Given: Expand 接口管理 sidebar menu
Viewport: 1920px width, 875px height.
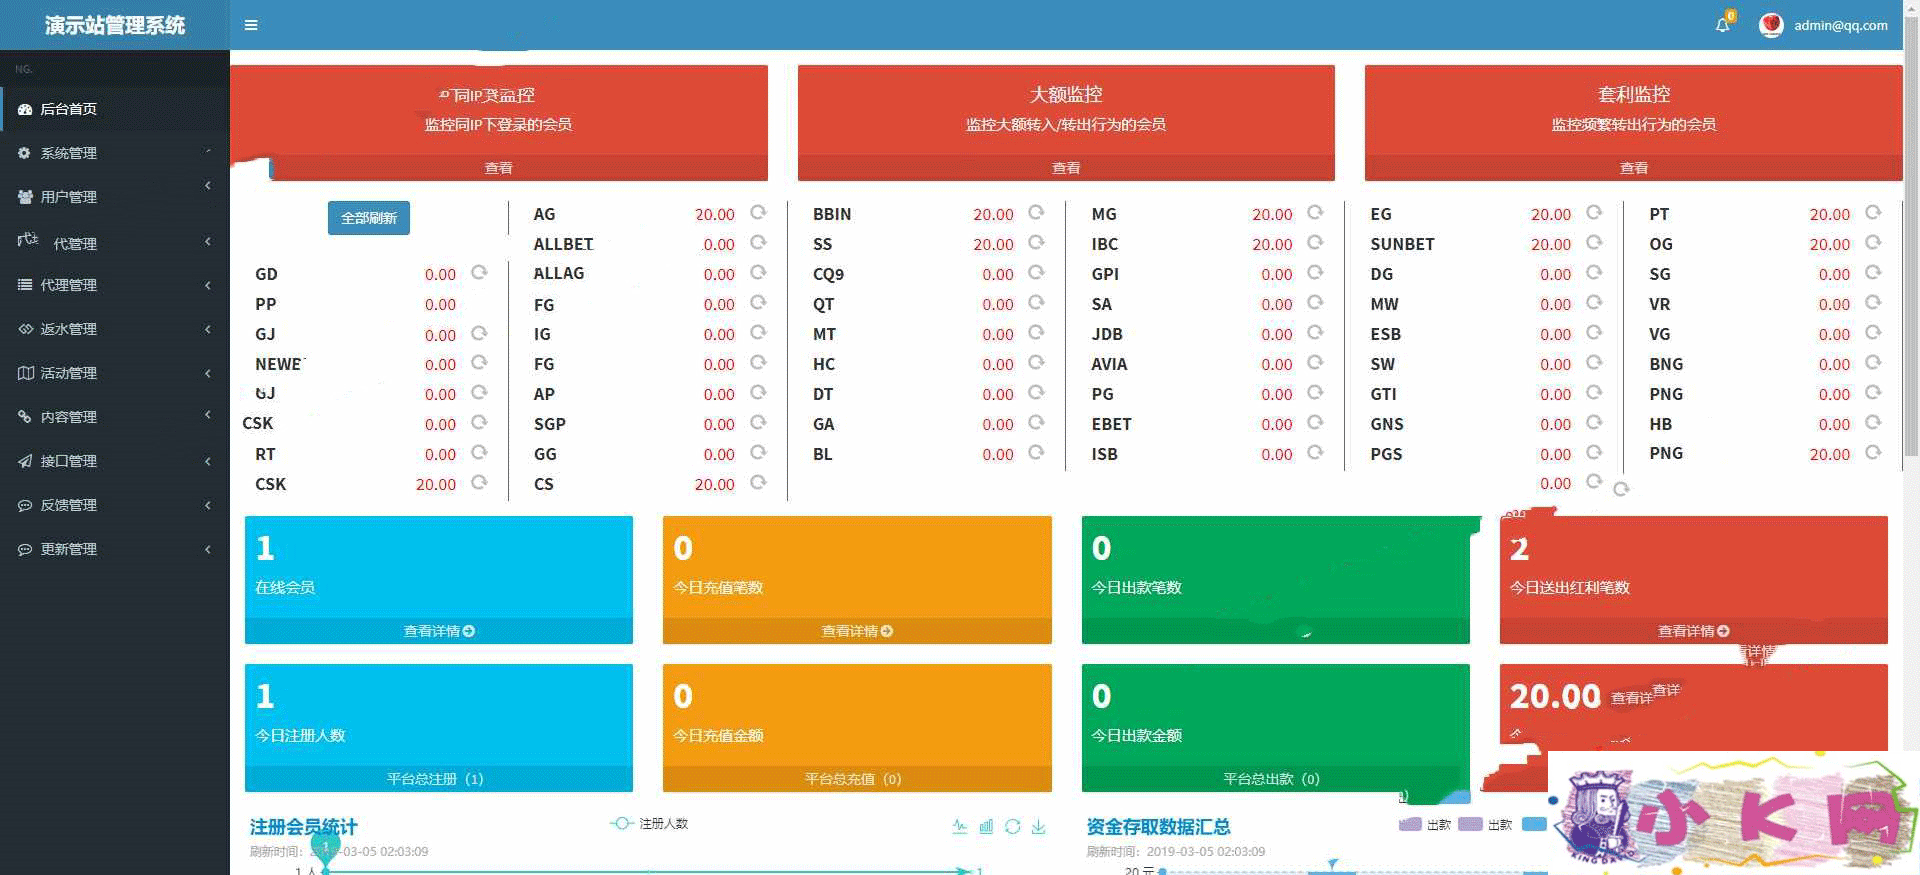Looking at the screenshot, I should tap(114, 461).
